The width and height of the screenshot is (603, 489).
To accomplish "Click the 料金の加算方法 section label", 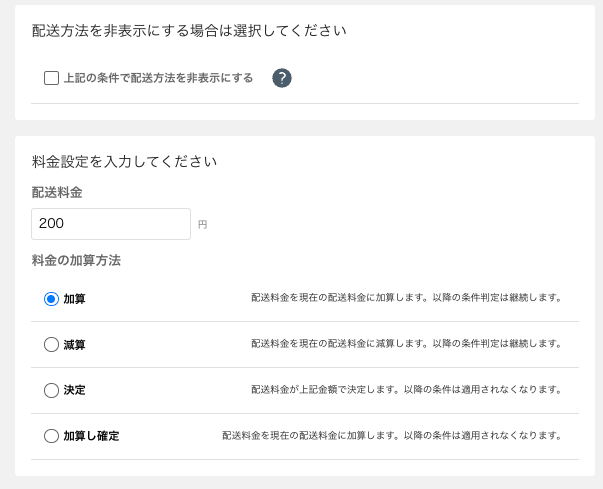I will (x=76, y=261).
